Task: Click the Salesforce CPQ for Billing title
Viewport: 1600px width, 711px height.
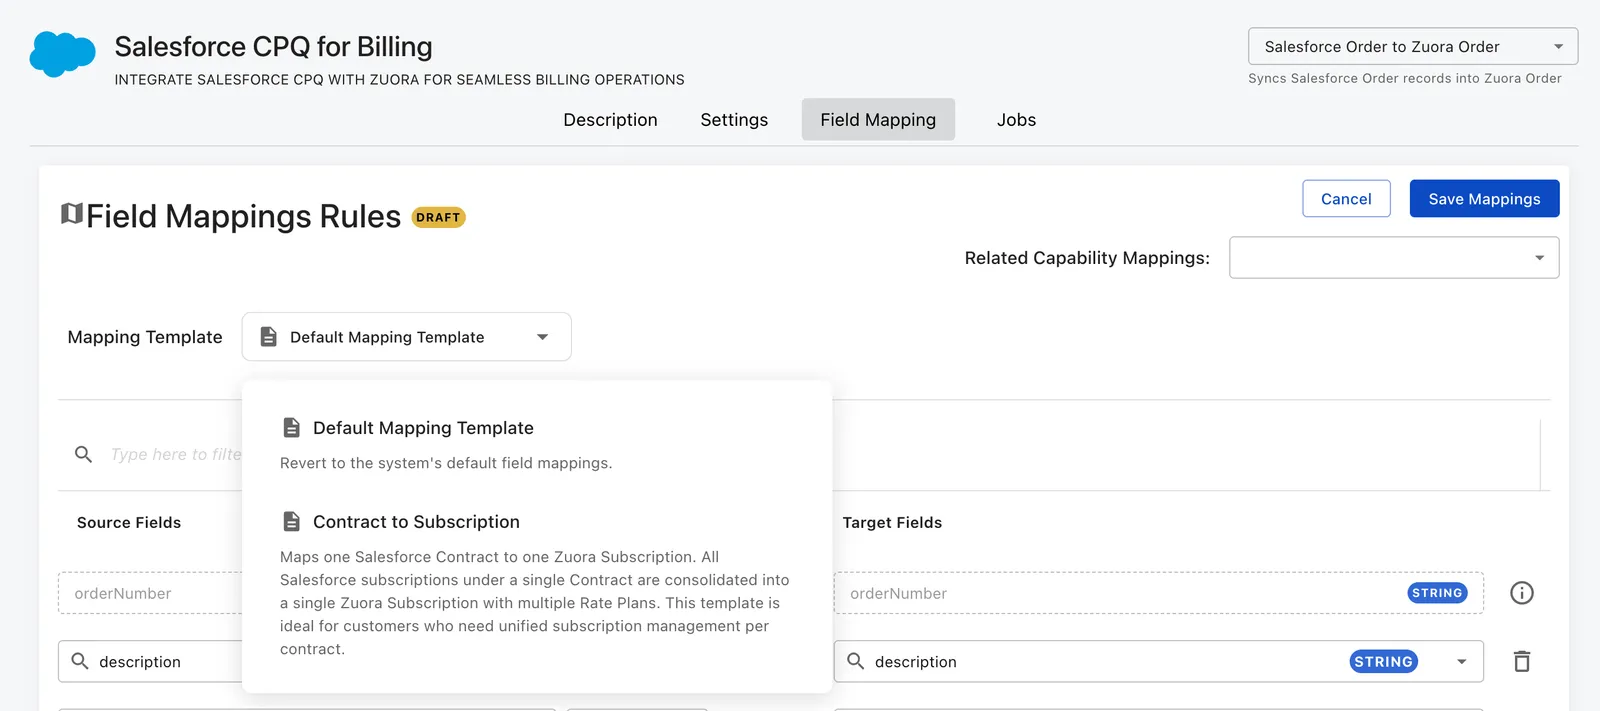Action: (x=273, y=47)
